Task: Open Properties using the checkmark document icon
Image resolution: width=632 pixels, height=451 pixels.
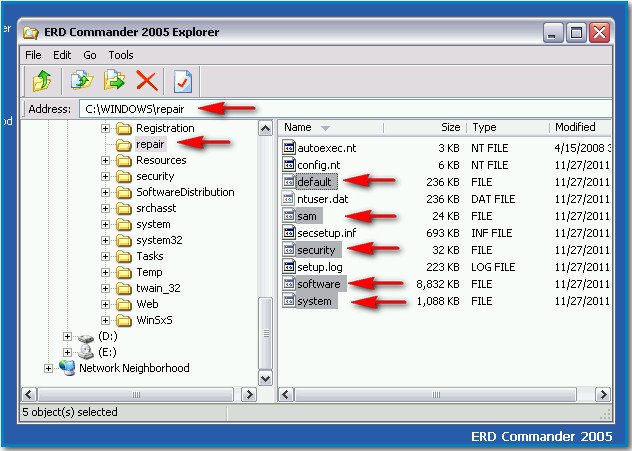Action: [x=183, y=81]
